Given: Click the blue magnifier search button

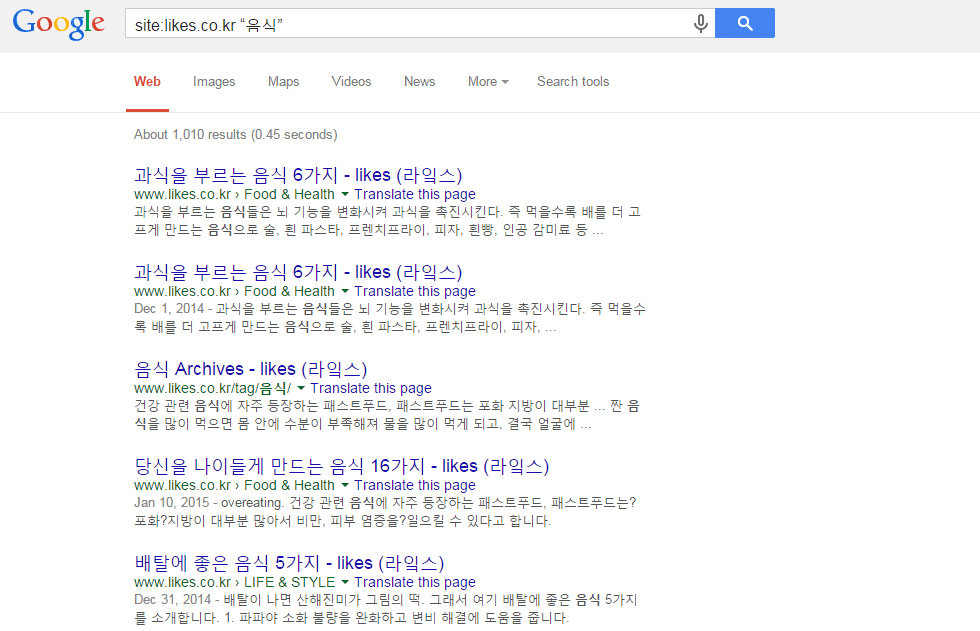Looking at the screenshot, I should pyautogui.click(x=744, y=23).
